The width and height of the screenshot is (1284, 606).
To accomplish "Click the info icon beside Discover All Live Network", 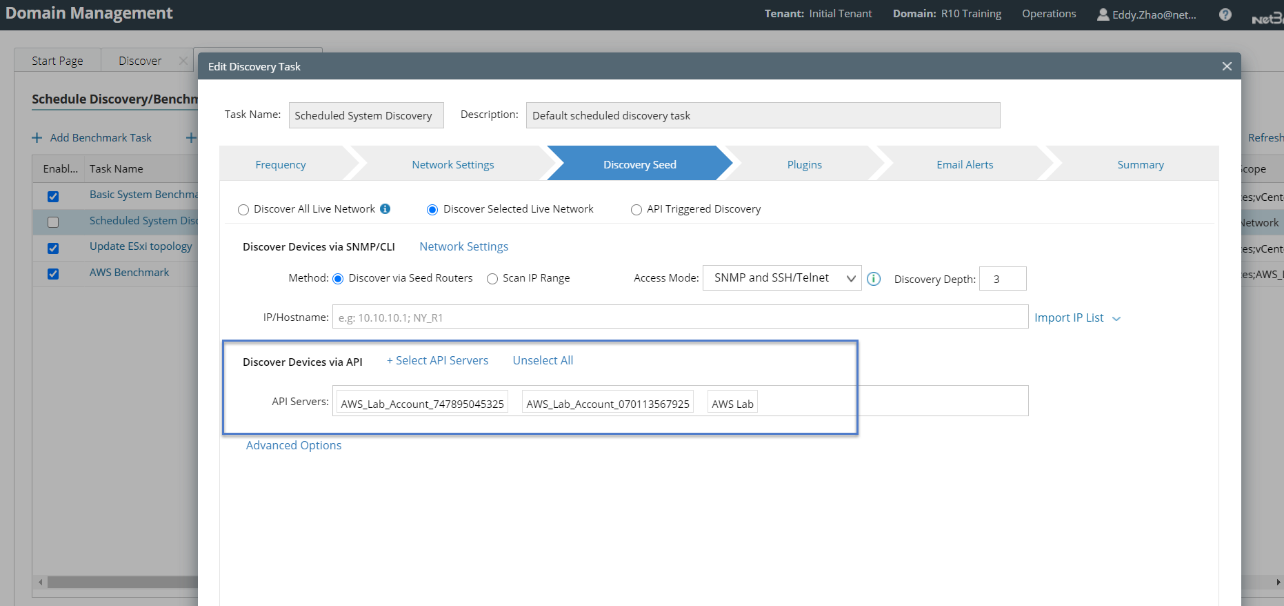I will tap(385, 210).
